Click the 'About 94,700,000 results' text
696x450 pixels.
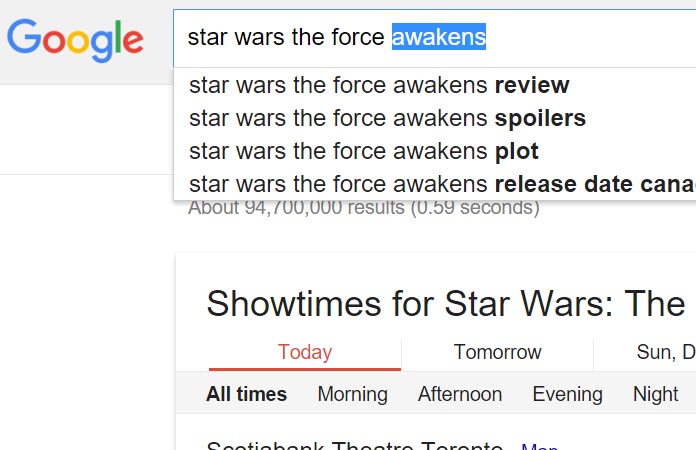click(x=364, y=208)
